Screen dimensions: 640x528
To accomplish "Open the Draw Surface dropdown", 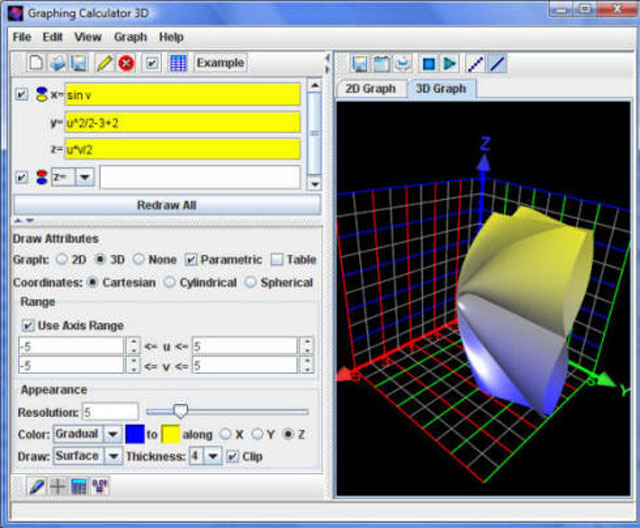I will [x=113, y=456].
